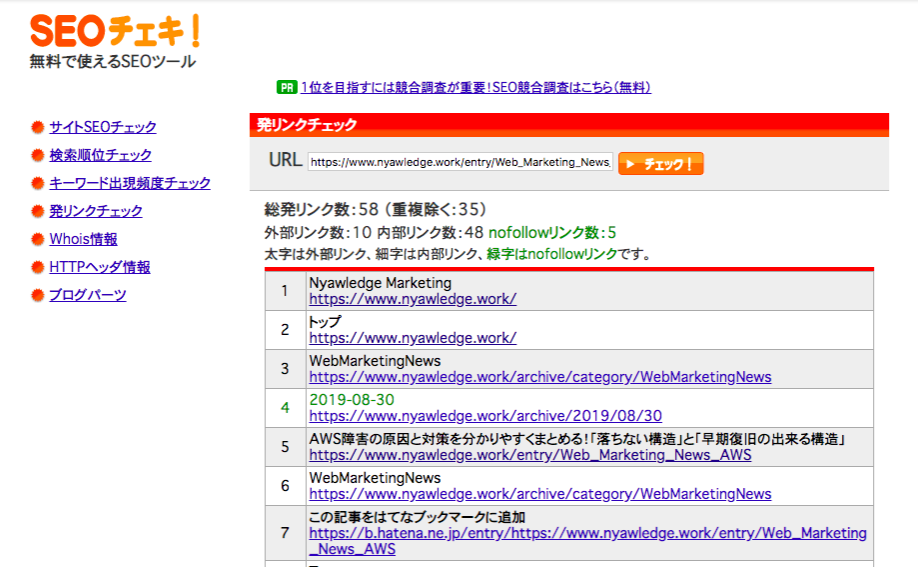Select the AWS障害の原因と対策 title text

point(578,439)
